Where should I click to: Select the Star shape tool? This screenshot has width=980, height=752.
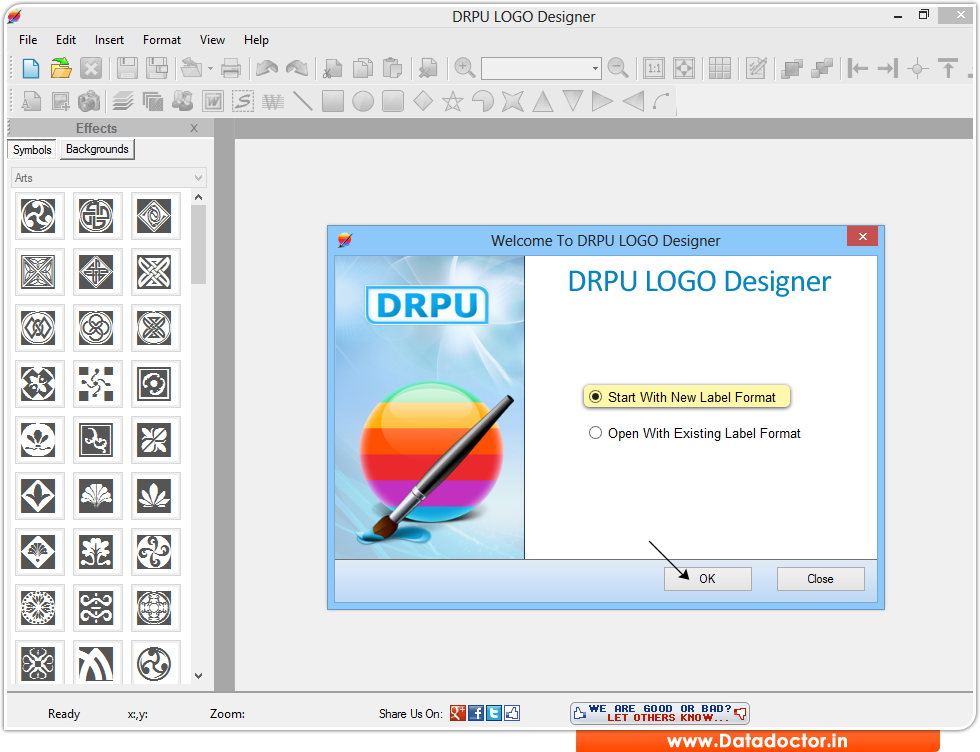click(x=452, y=101)
